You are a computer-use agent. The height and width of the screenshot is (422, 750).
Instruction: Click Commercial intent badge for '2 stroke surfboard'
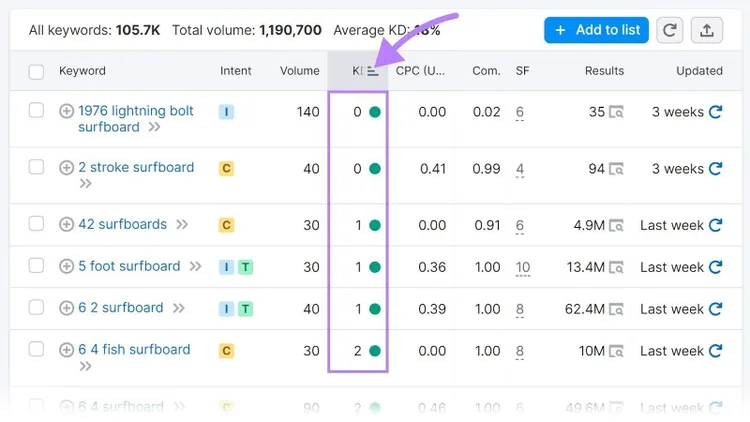(226, 168)
